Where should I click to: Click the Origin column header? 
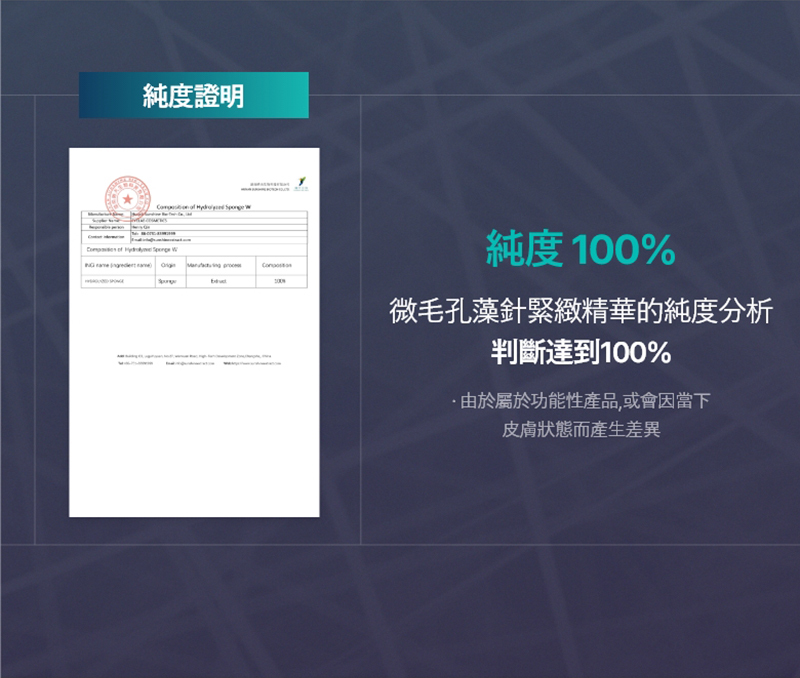click(168, 265)
